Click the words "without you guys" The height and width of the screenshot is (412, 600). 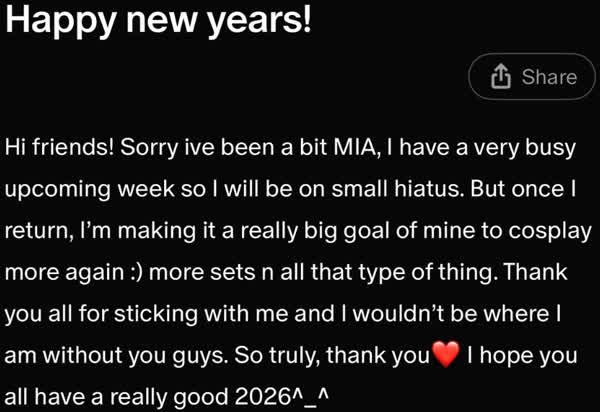coord(142,355)
